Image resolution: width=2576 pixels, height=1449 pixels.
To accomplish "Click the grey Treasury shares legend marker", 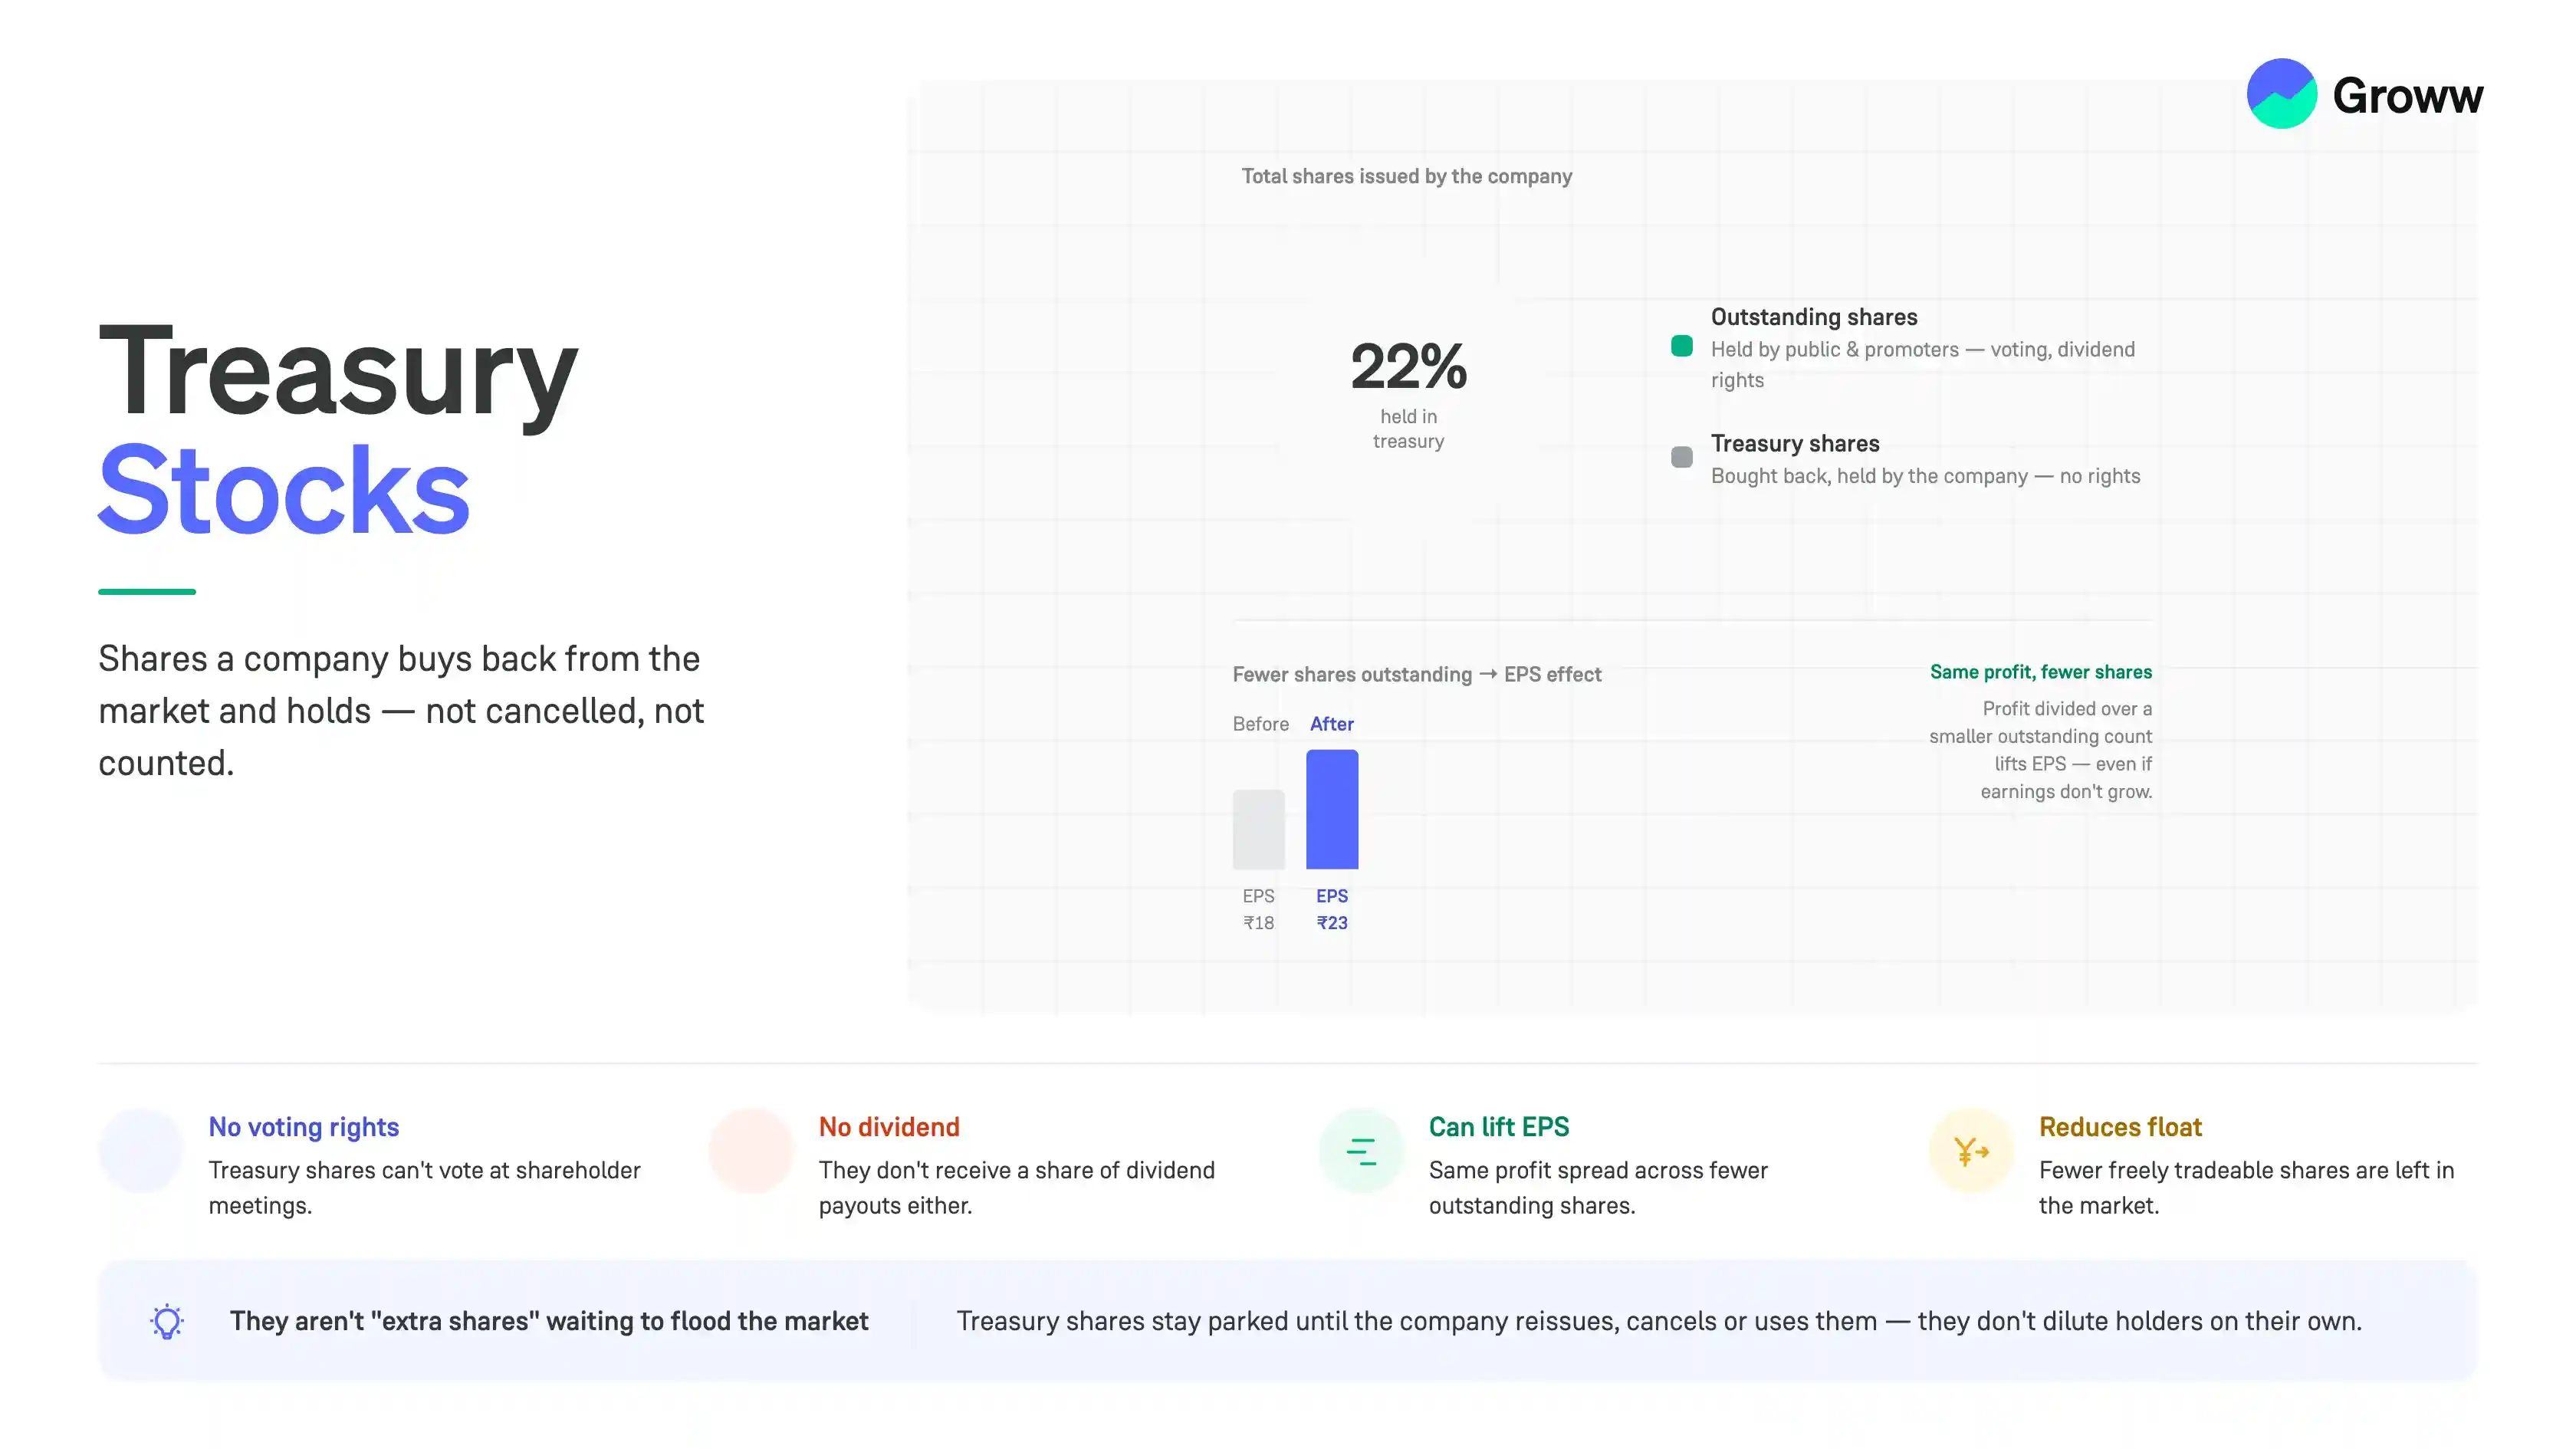I will tap(1682, 457).
